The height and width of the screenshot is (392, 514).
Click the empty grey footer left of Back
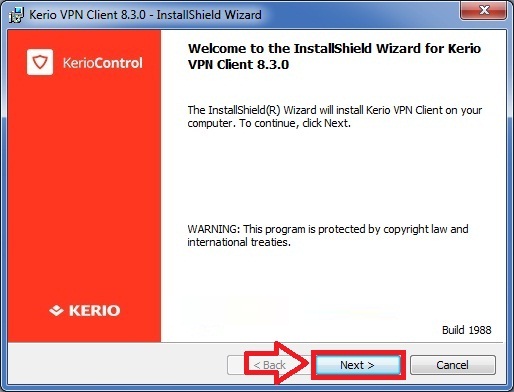[117, 365]
